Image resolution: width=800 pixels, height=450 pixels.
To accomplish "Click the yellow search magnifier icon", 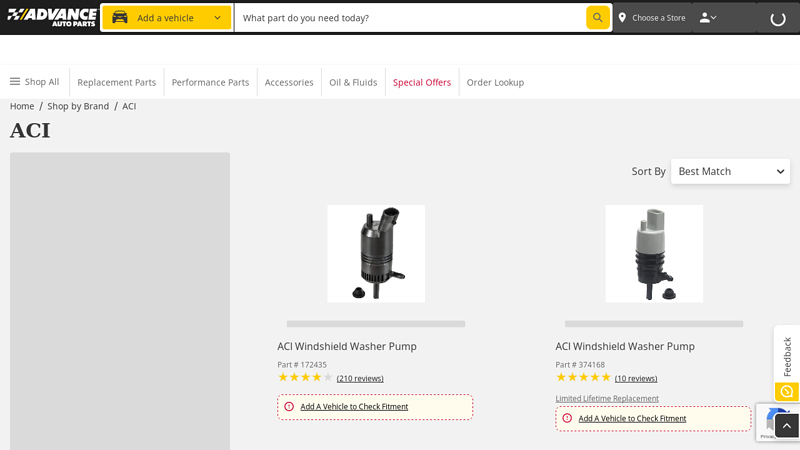I will tap(597, 17).
